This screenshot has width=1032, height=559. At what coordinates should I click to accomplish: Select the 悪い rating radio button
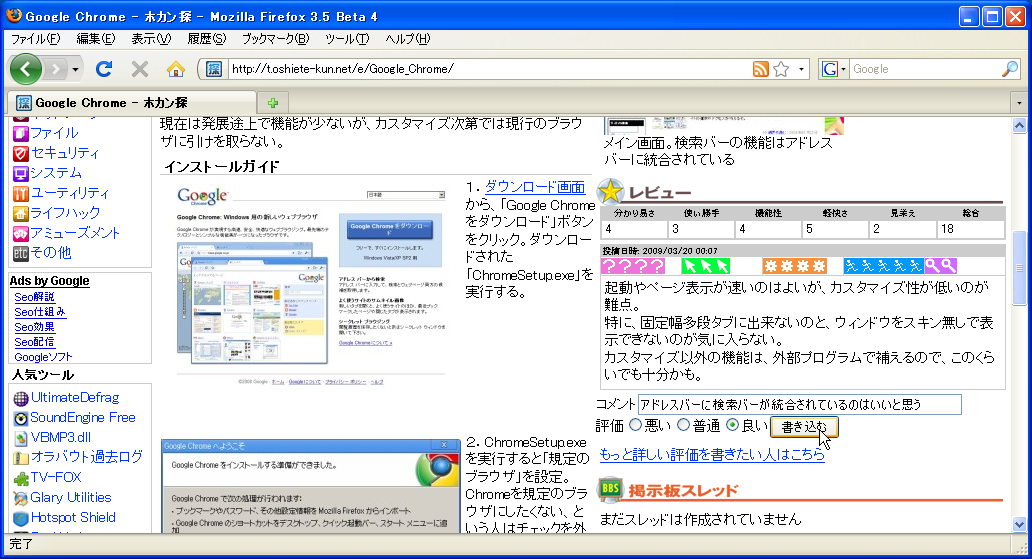[x=635, y=425]
